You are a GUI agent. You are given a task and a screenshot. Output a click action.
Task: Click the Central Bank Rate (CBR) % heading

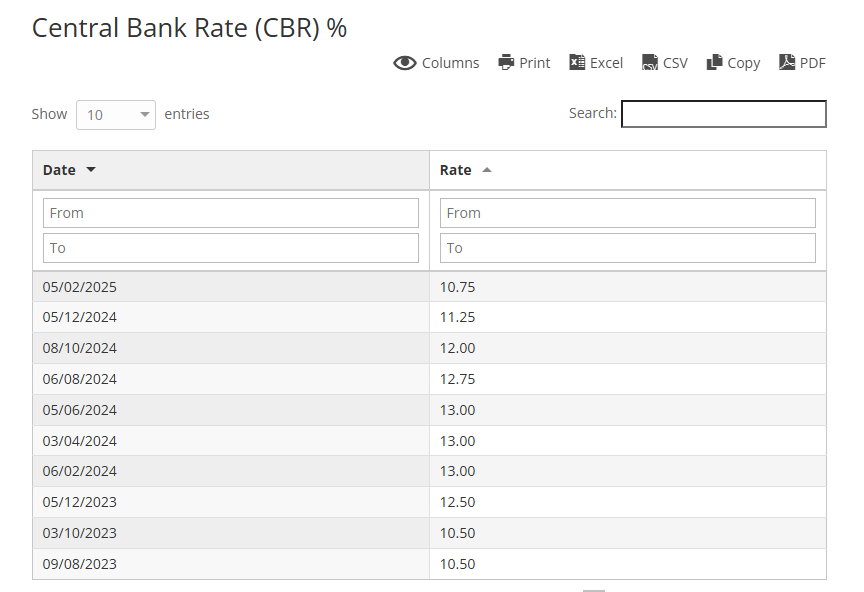[x=189, y=28]
